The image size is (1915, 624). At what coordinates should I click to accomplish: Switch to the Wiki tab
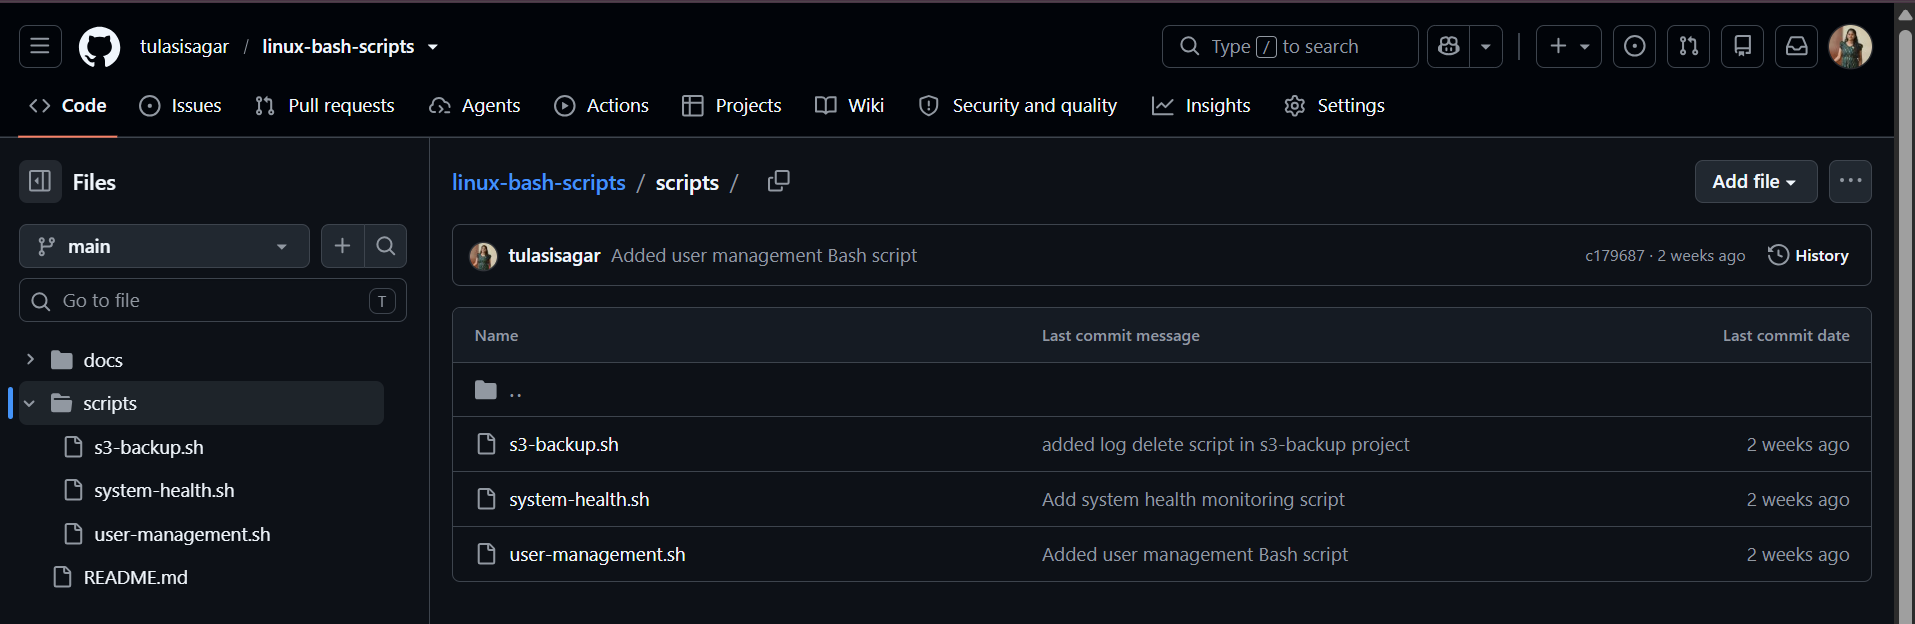click(849, 106)
